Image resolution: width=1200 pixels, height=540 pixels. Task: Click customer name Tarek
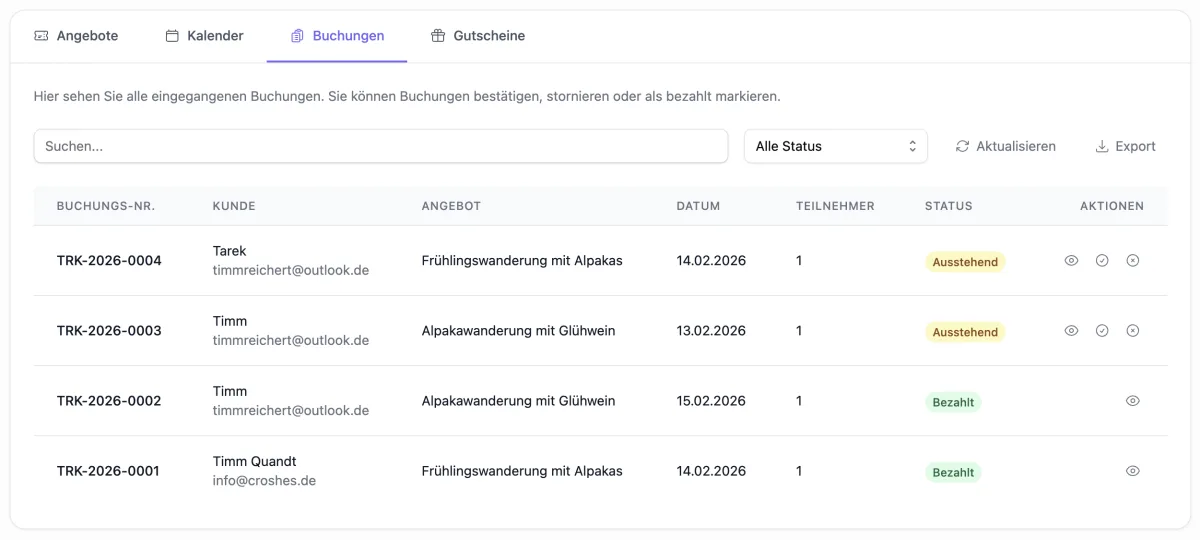pos(229,251)
